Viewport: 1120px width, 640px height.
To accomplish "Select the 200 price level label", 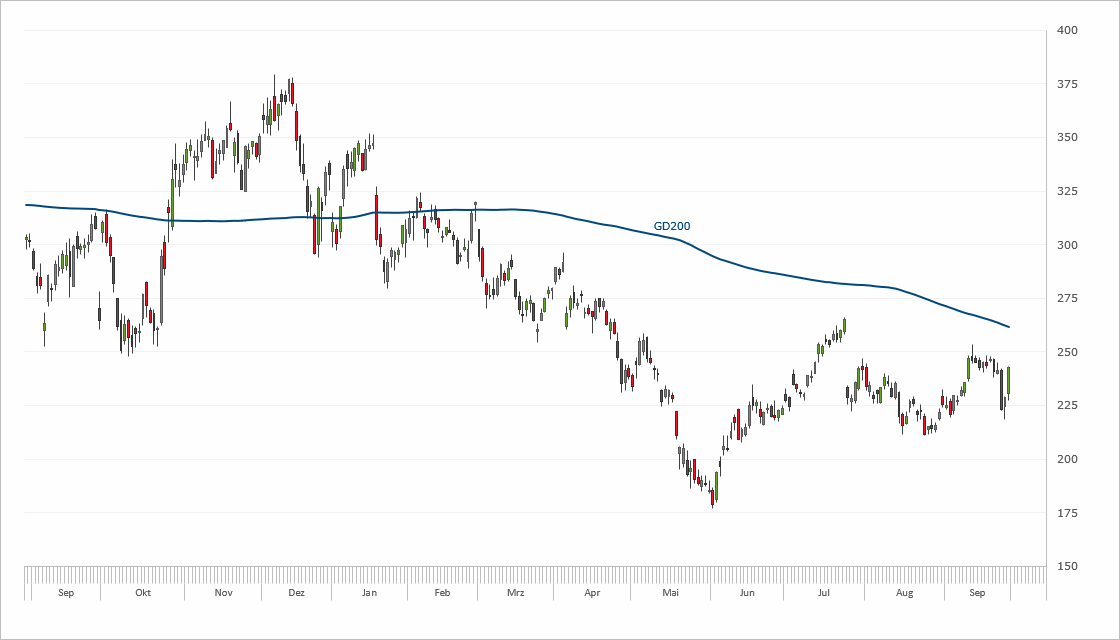I will click(x=1066, y=459).
